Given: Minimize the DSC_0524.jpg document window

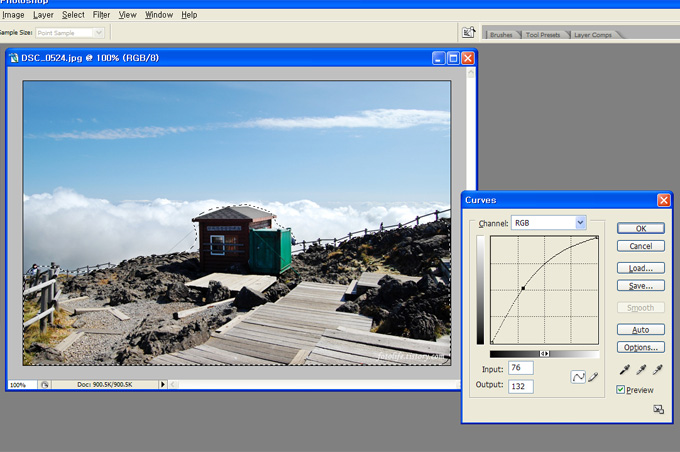Looking at the screenshot, I should click(x=438, y=58).
